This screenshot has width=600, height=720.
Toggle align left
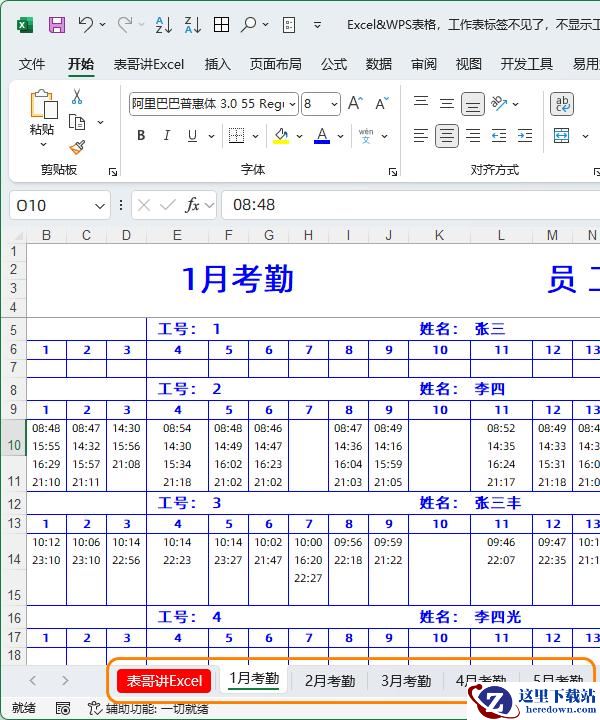[421, 135]
